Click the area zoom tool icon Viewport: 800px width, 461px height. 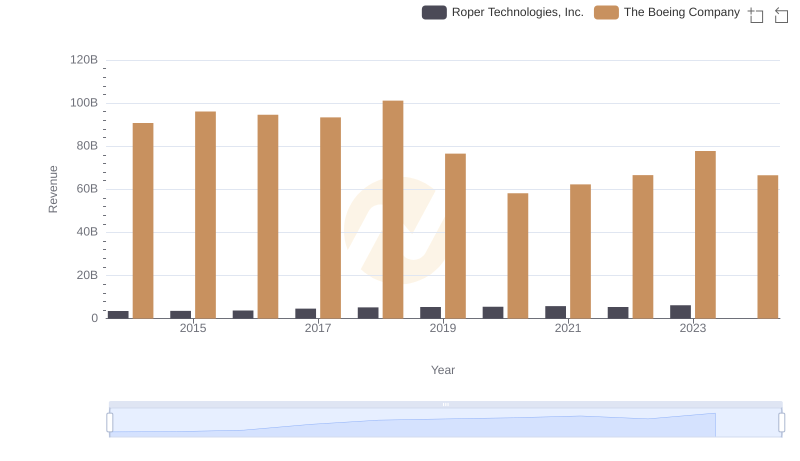756,15
